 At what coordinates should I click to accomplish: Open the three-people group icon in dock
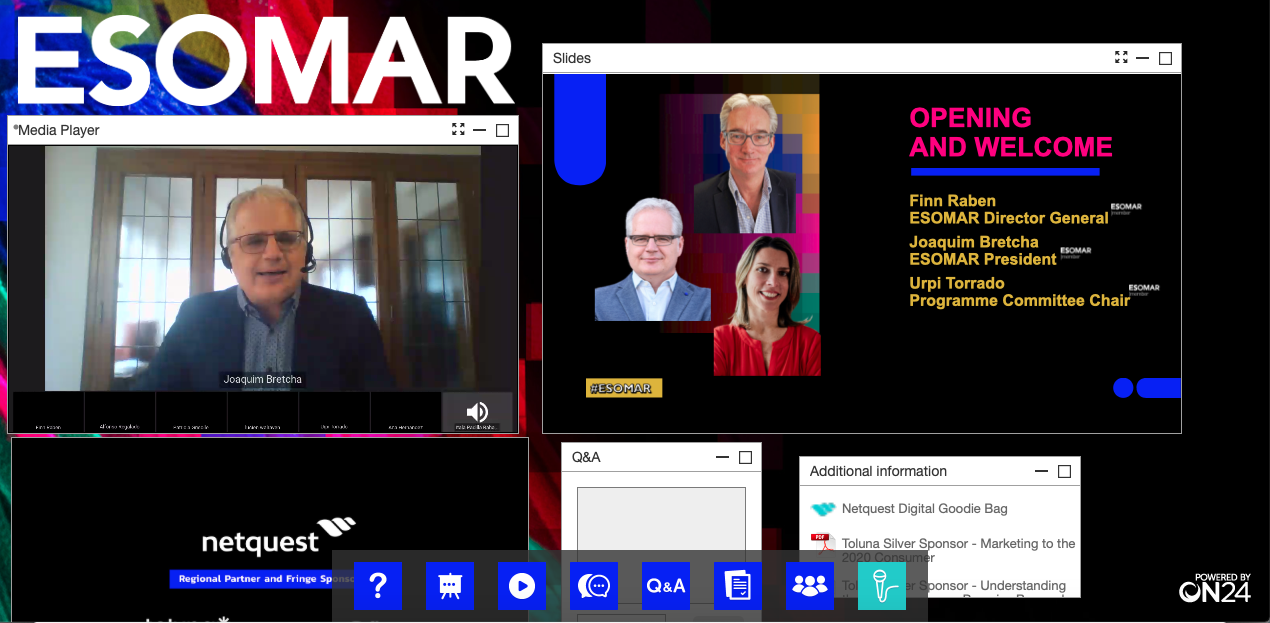coord(810,585)
